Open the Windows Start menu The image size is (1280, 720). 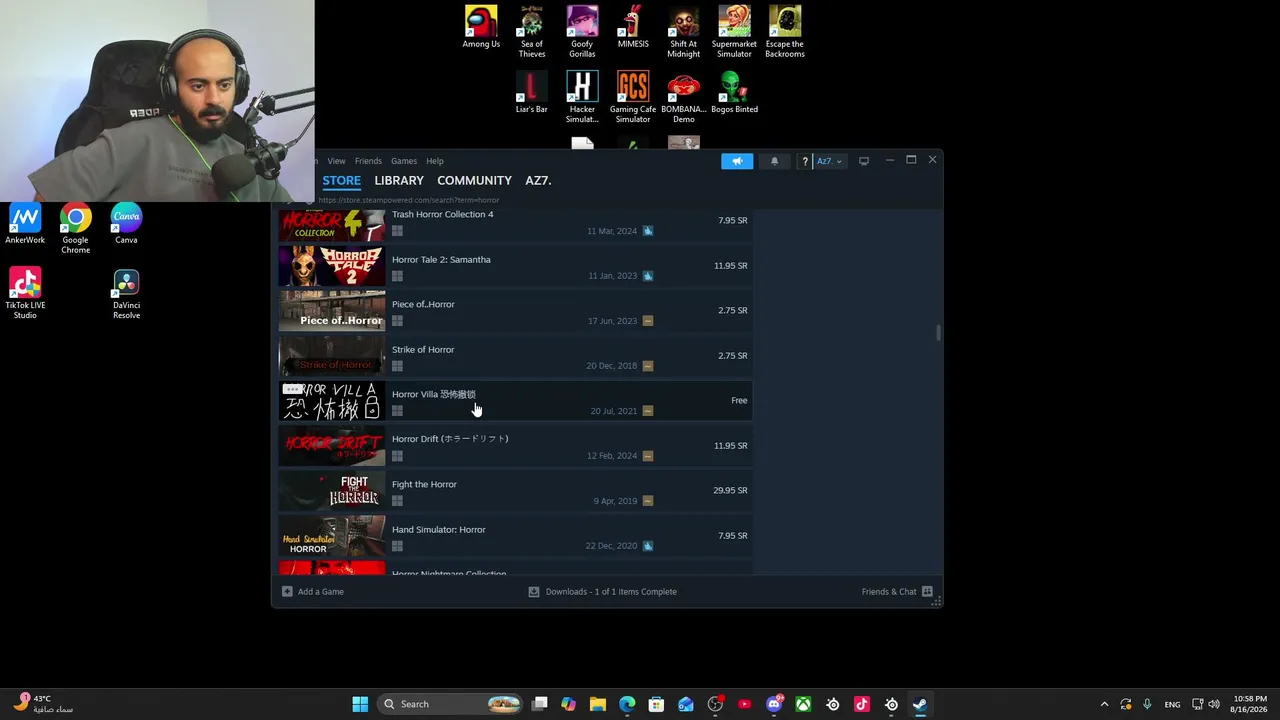[x=360, y=704]
